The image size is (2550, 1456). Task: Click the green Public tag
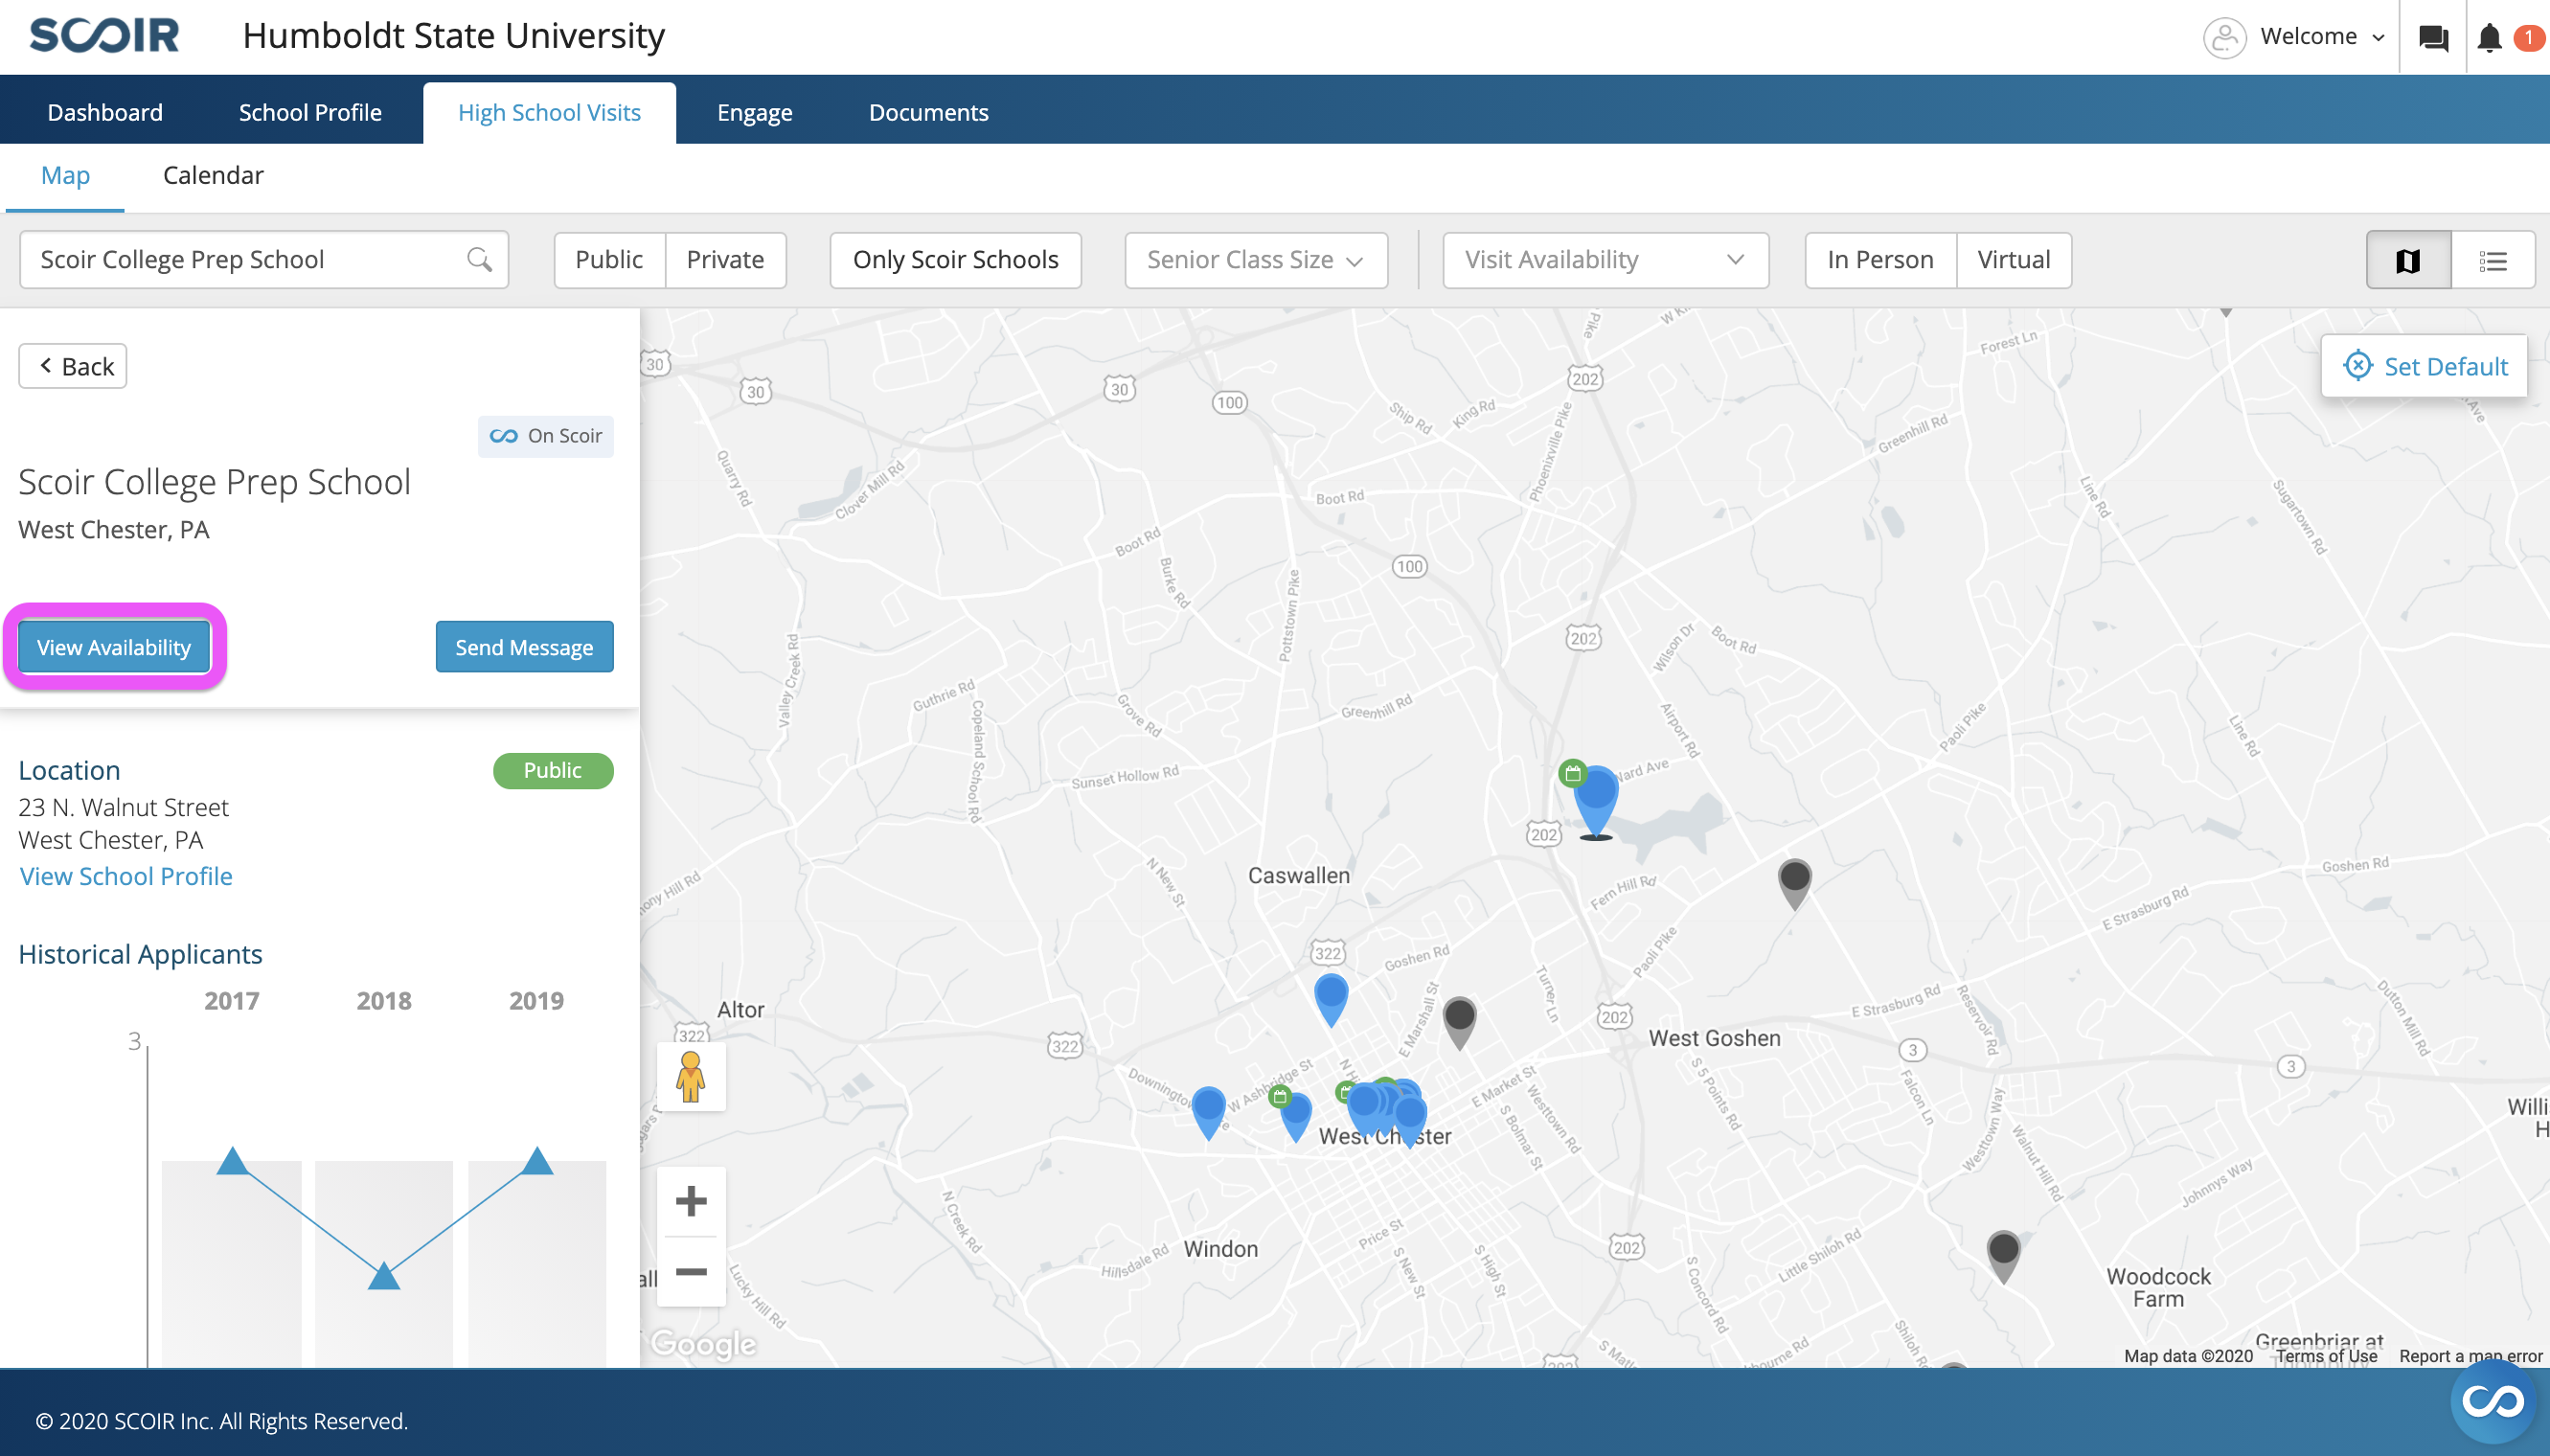click(x=553, y=770)
